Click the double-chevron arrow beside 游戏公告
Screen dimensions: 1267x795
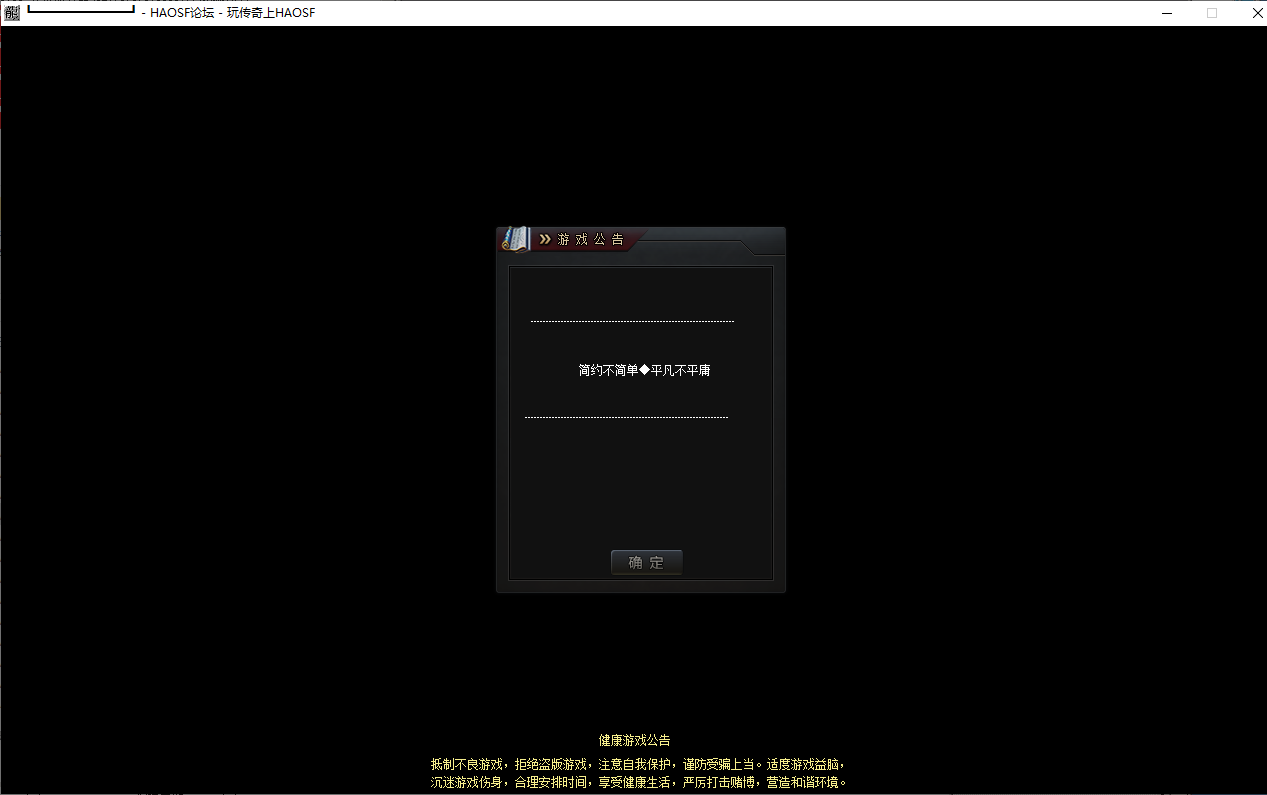pyautogui.click(x=545, y=240)
